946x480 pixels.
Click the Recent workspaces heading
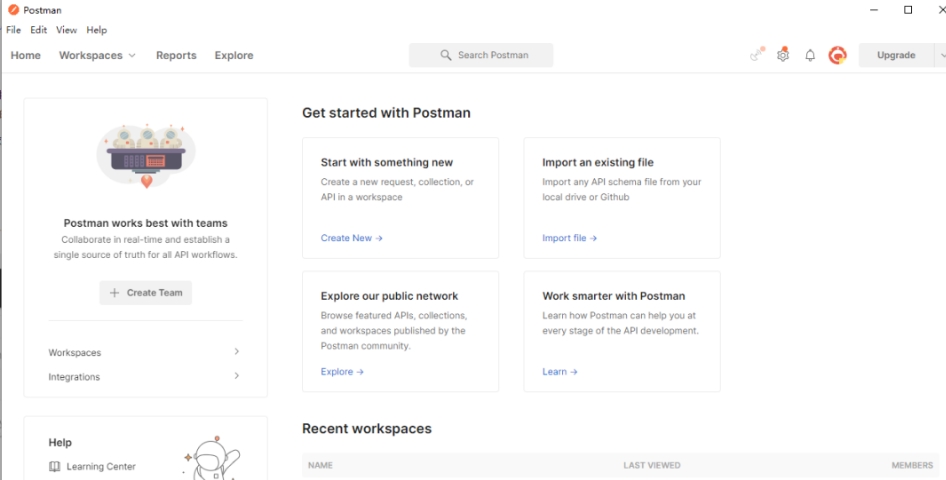click(x=367, y=429)
